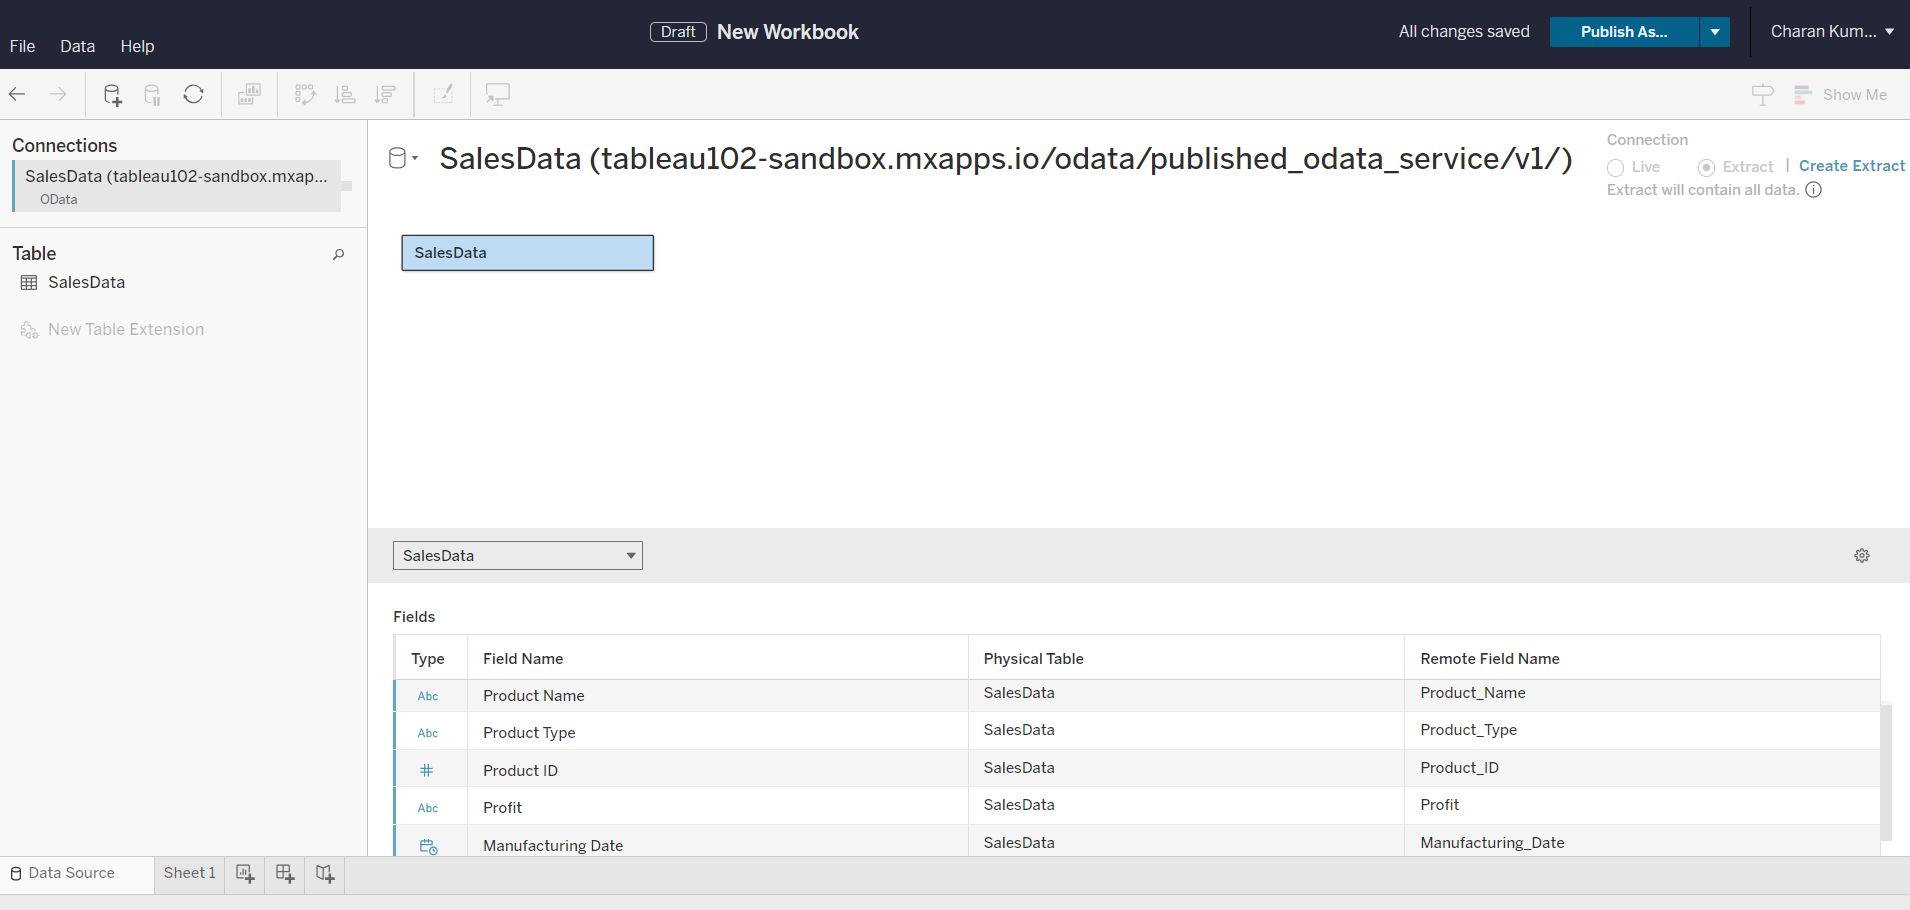Image resolution: width=1910 pixels, height=910 pixels.
Task: Create a New Dashboard from bottom bar
Action: pos(284,873)
